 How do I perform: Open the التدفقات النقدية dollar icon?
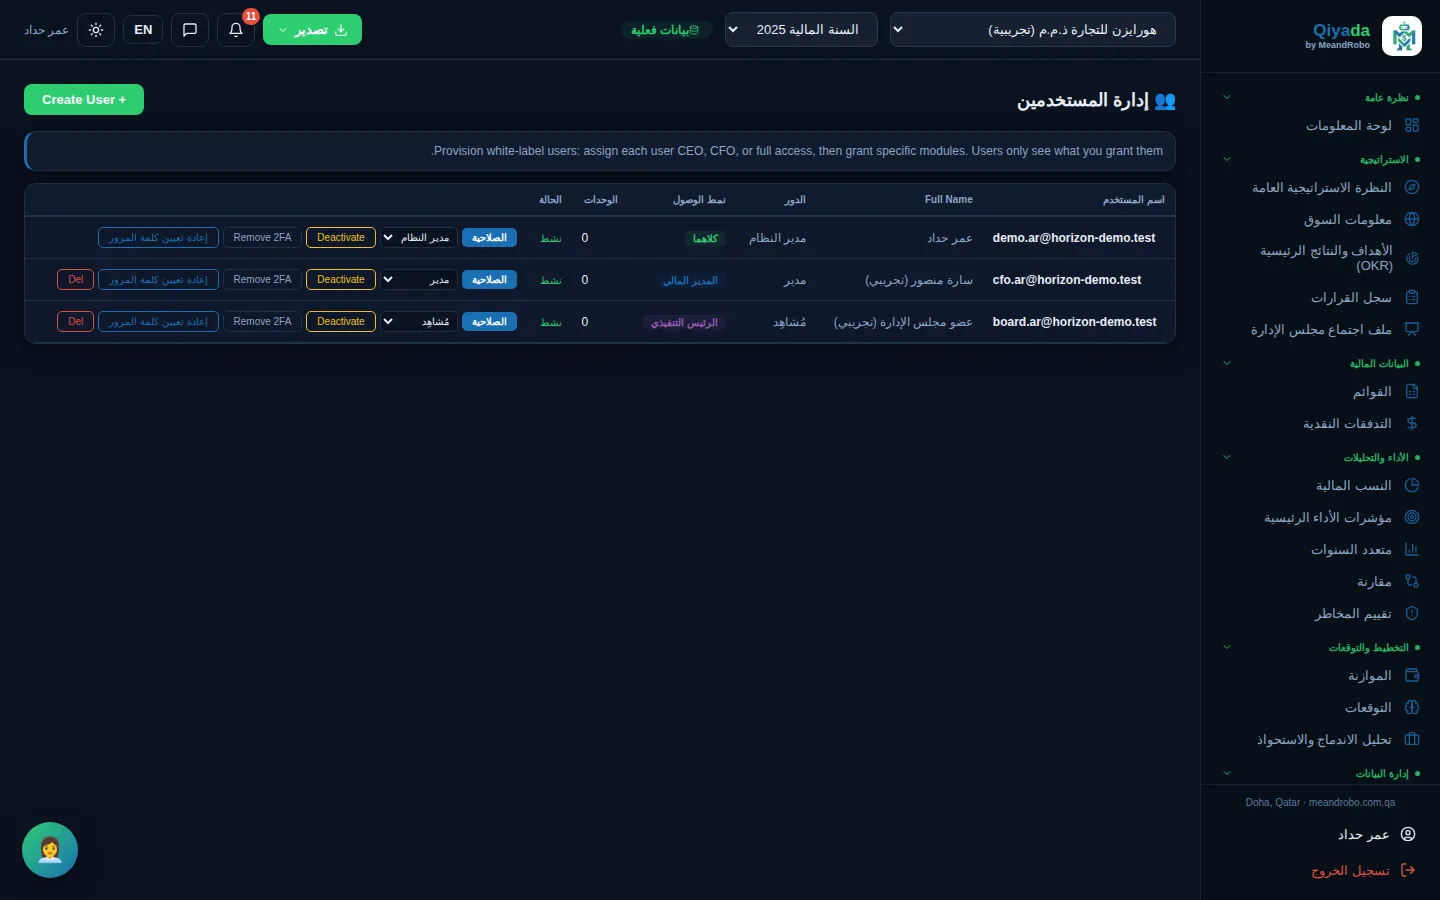pos(1412,423)
